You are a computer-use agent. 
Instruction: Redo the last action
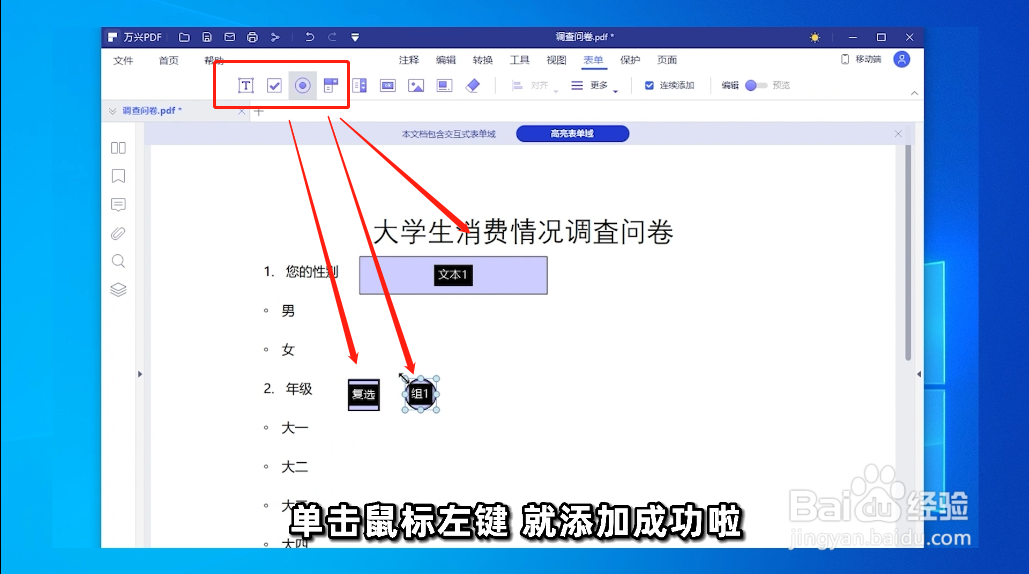tap(332, 37)
